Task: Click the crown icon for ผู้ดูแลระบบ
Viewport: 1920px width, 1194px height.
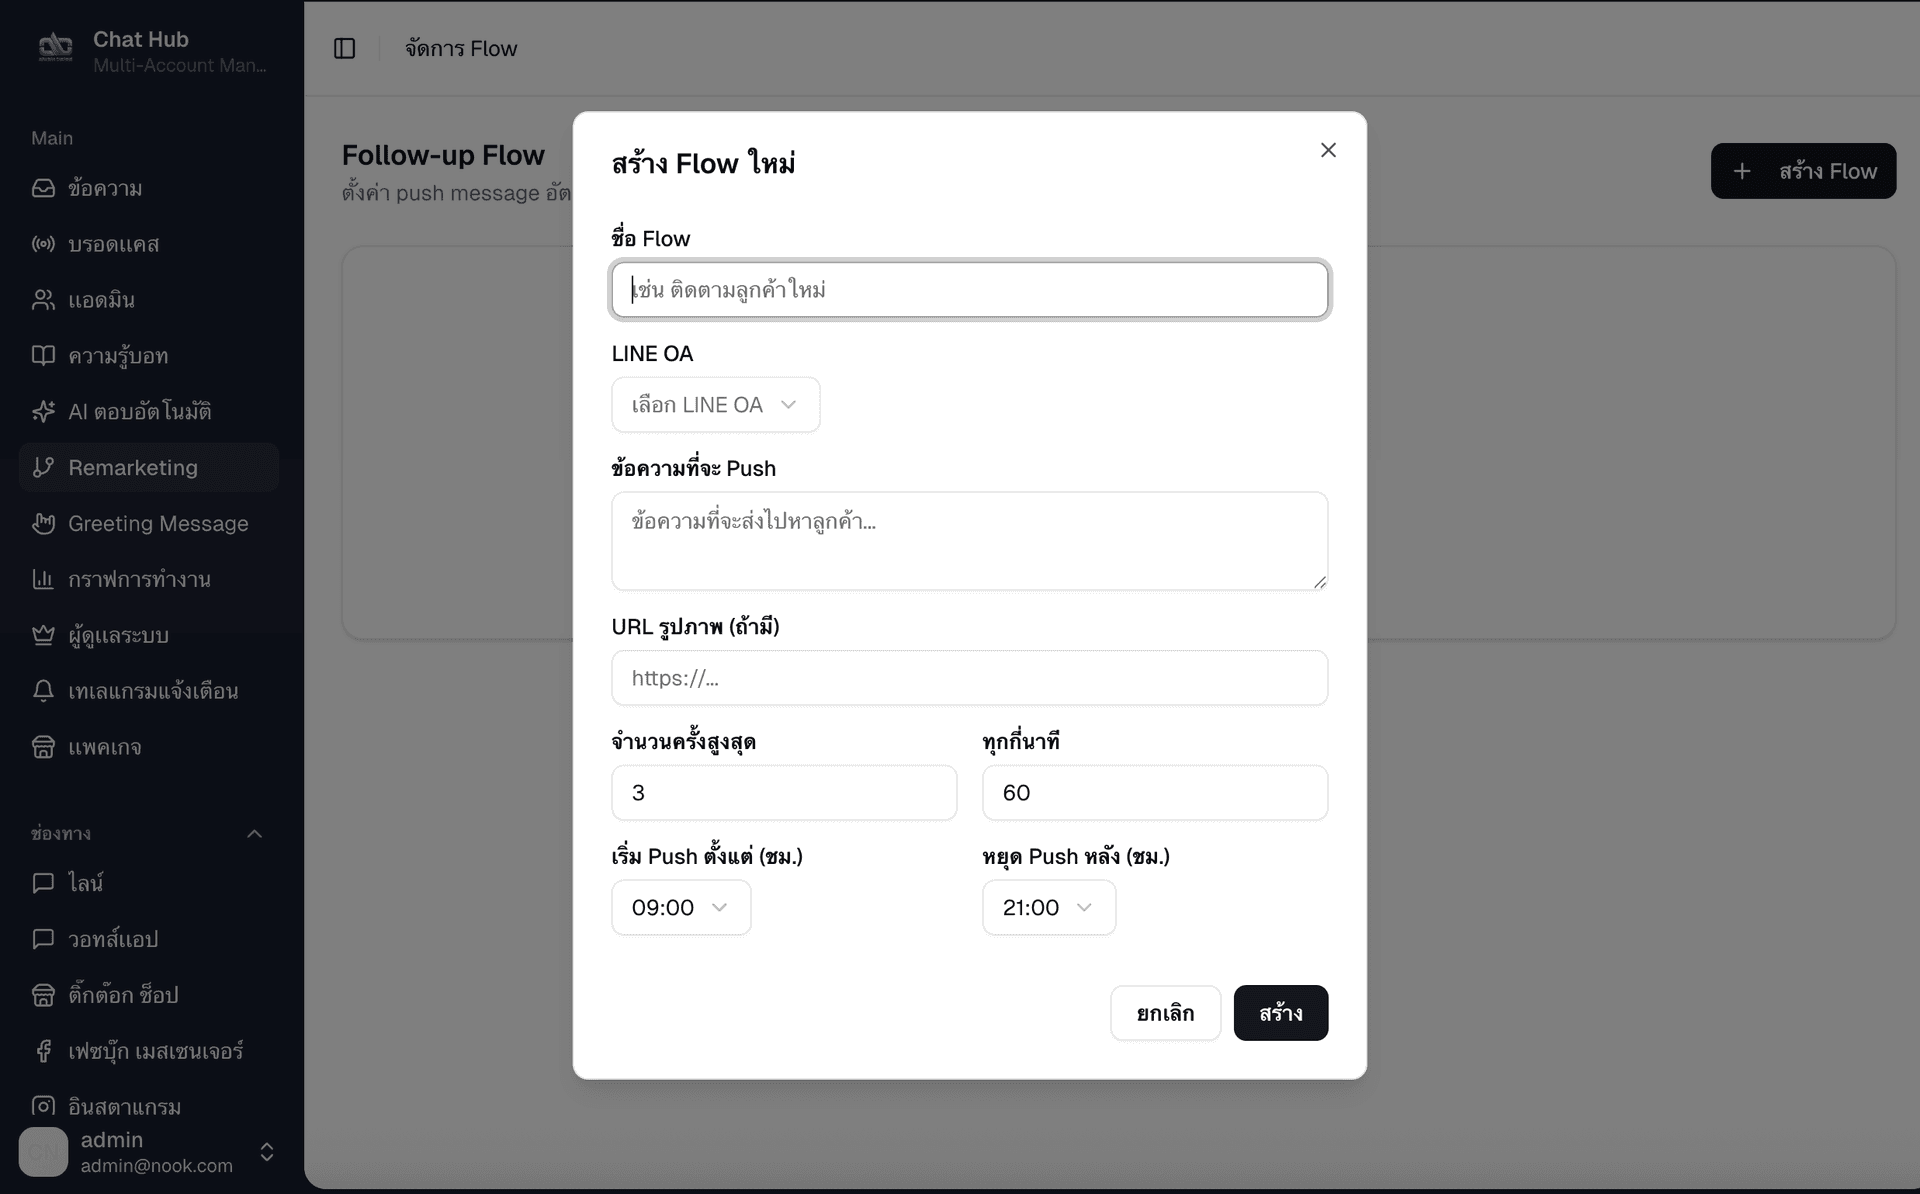Action: click(x=43, y=635)
